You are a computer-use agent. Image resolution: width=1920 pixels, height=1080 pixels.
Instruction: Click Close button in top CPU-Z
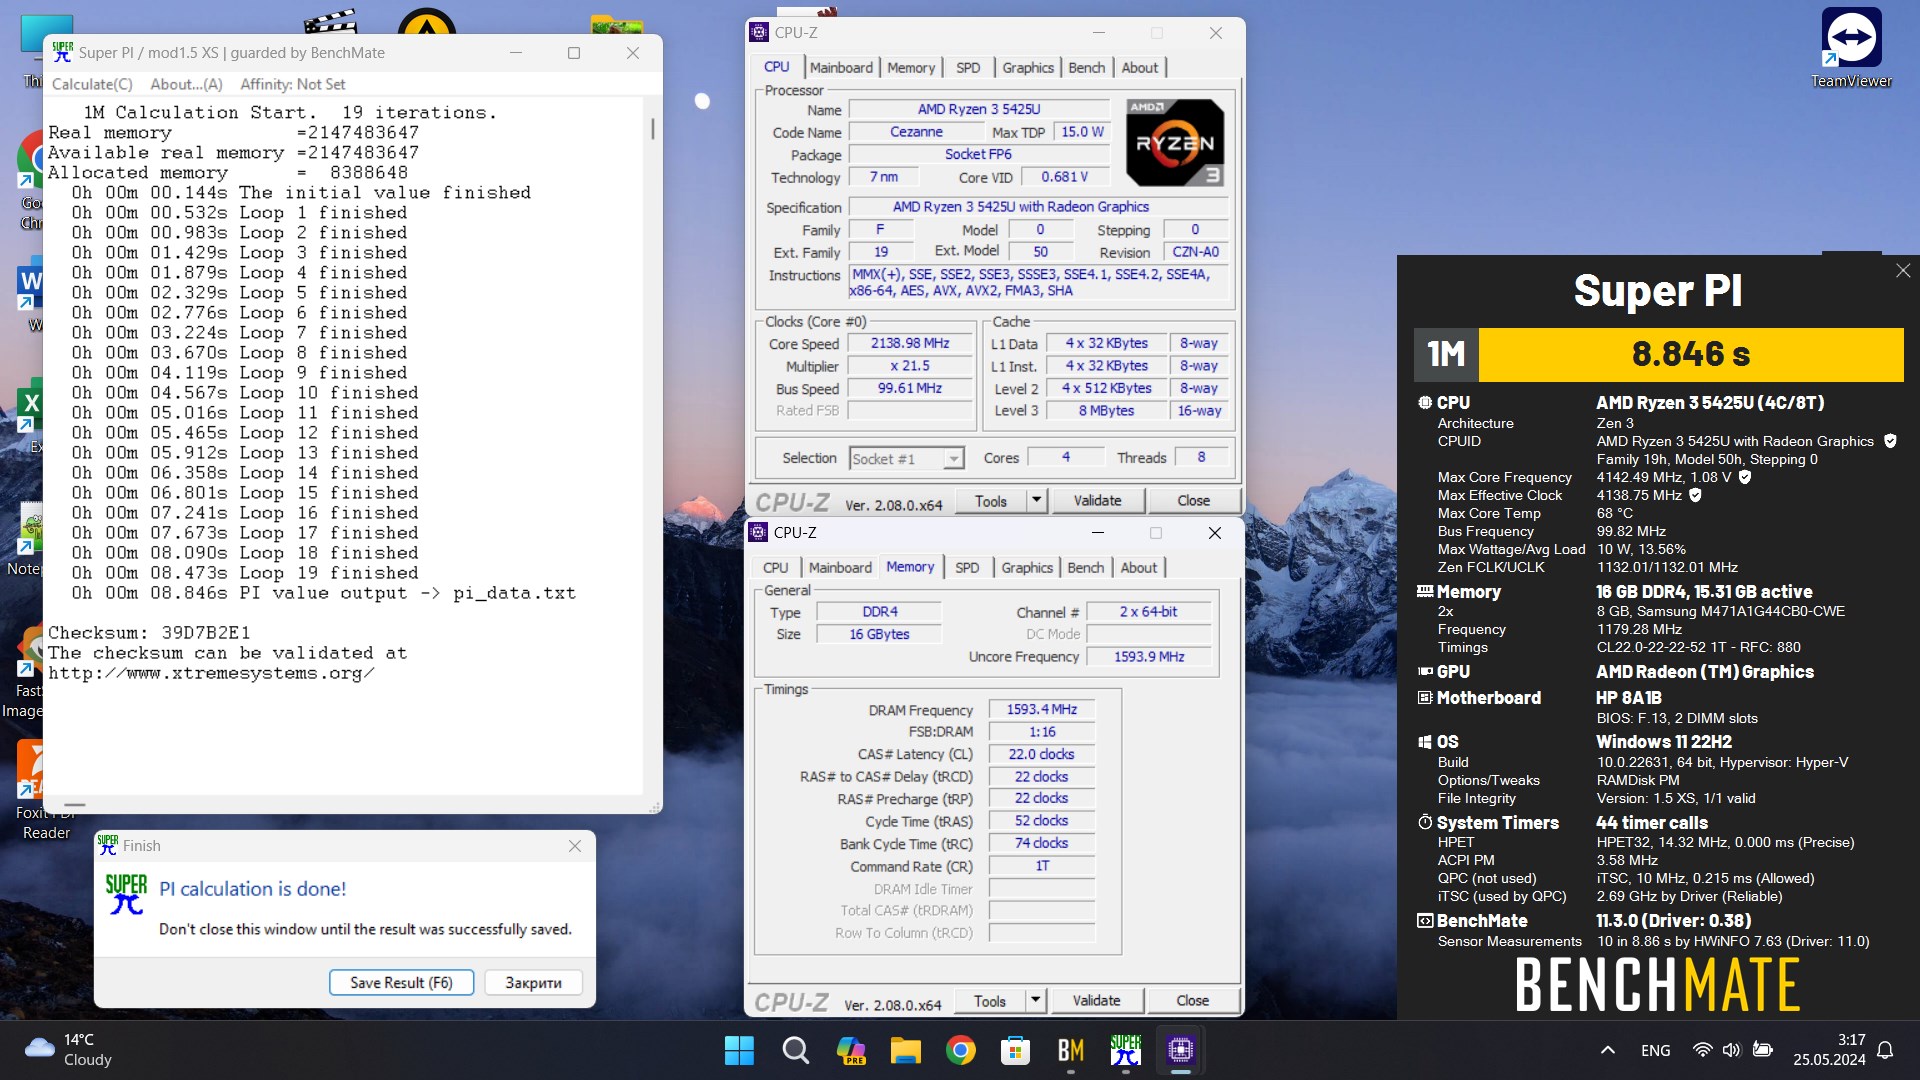(1193, 500)
